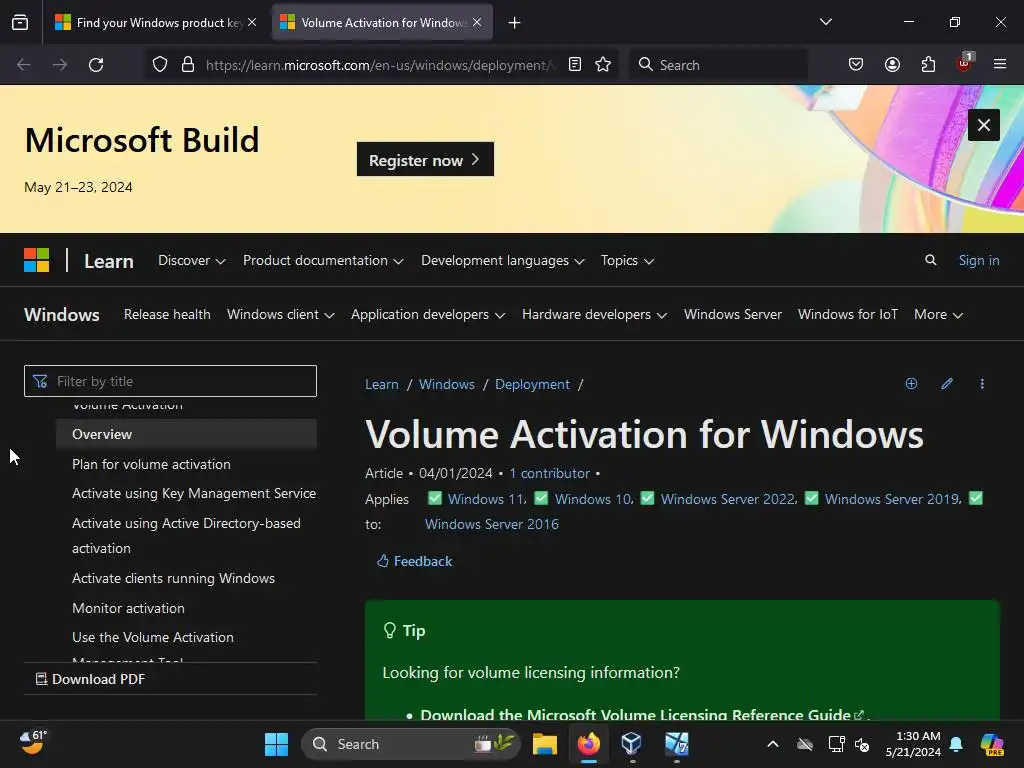Click the taskbar Search box

(411, 744)
